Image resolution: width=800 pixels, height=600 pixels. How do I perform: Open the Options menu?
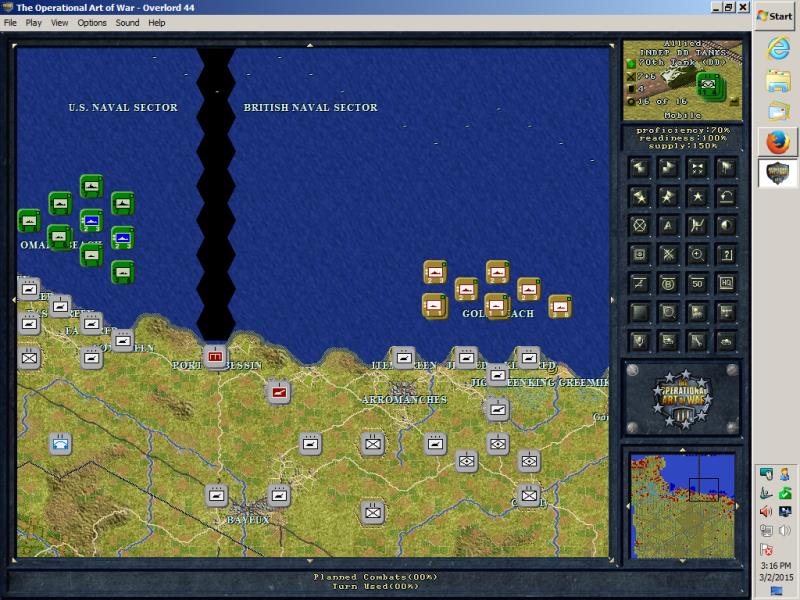coord(92,22)
